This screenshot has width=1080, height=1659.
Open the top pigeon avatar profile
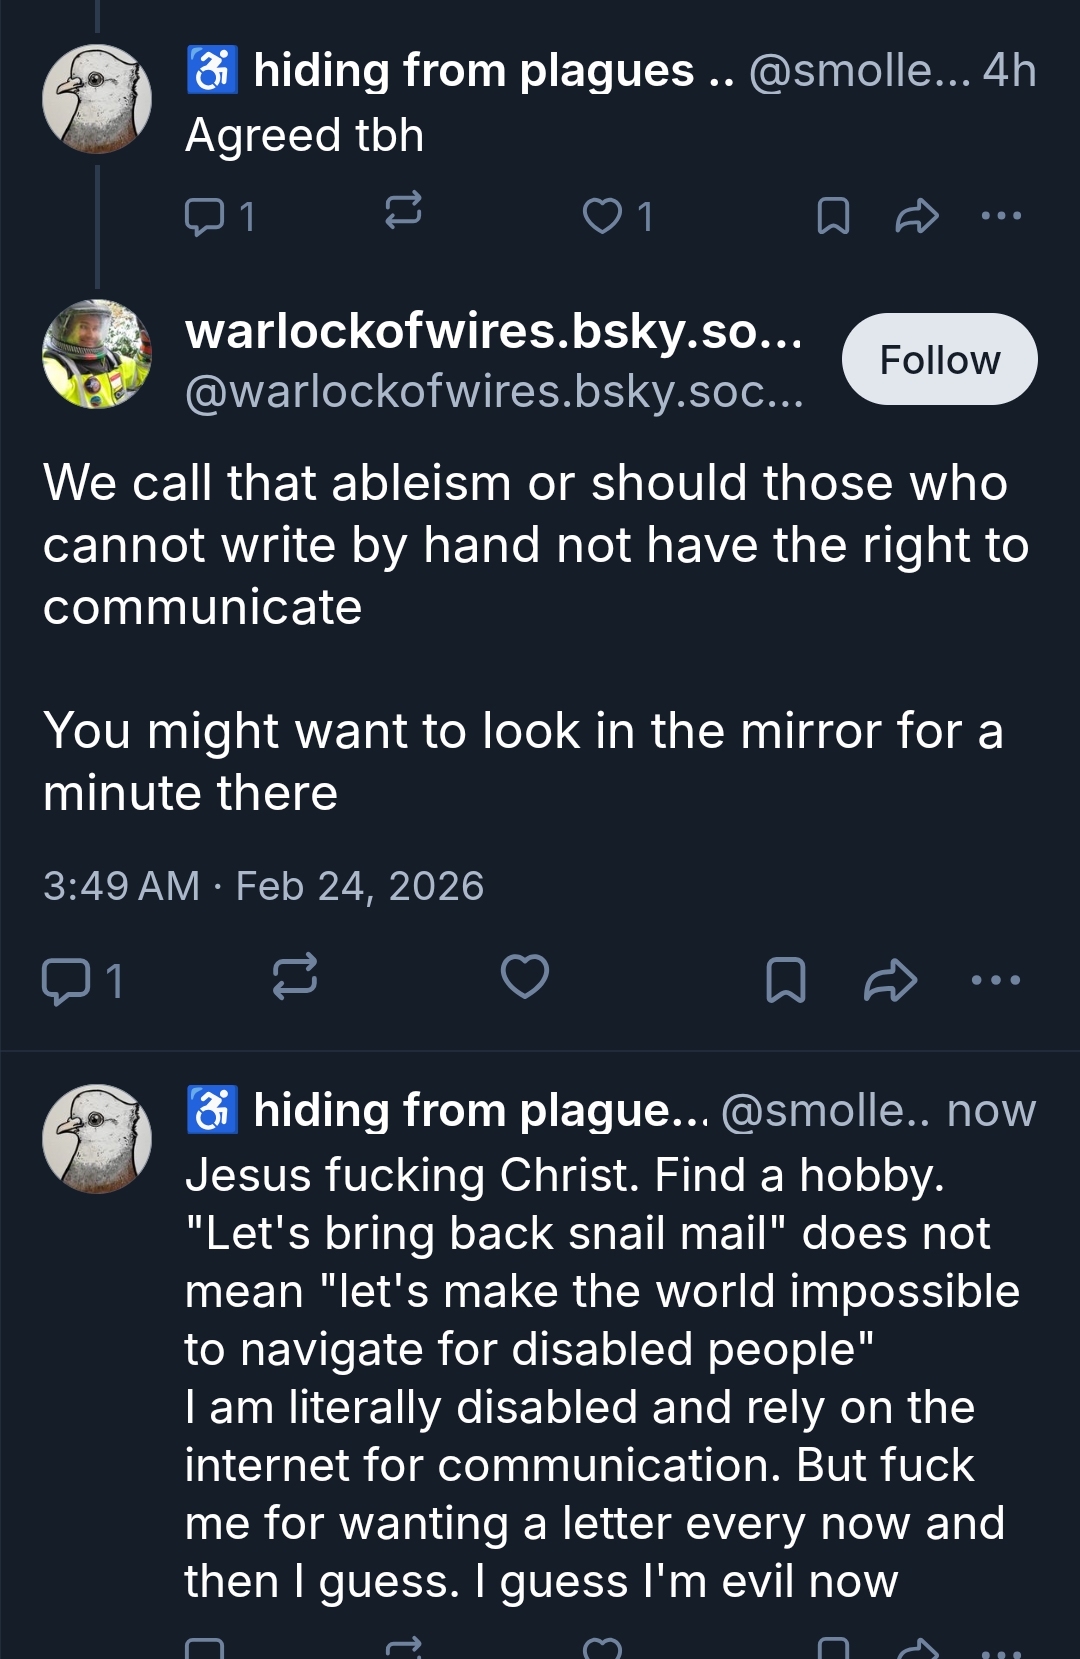click(x=97, y=99)
